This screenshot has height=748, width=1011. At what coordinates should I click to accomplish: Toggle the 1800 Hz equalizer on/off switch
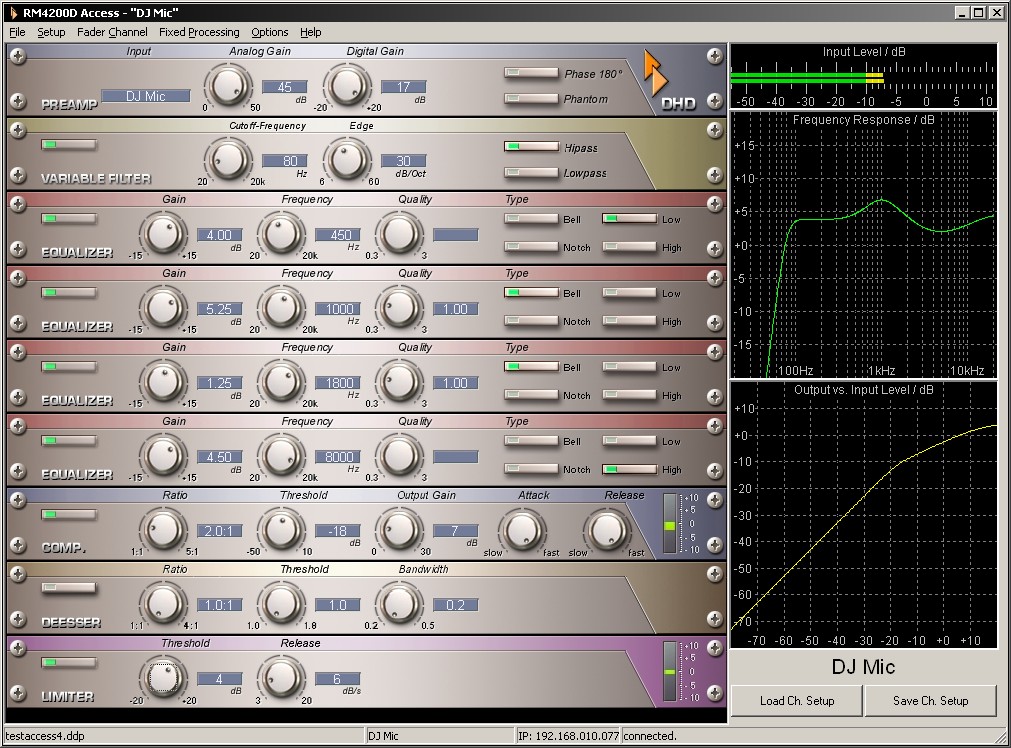click(69, 367)
